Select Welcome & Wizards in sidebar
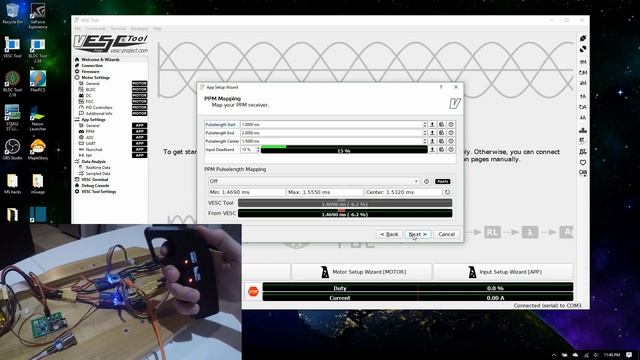 [x=100, y=60]
